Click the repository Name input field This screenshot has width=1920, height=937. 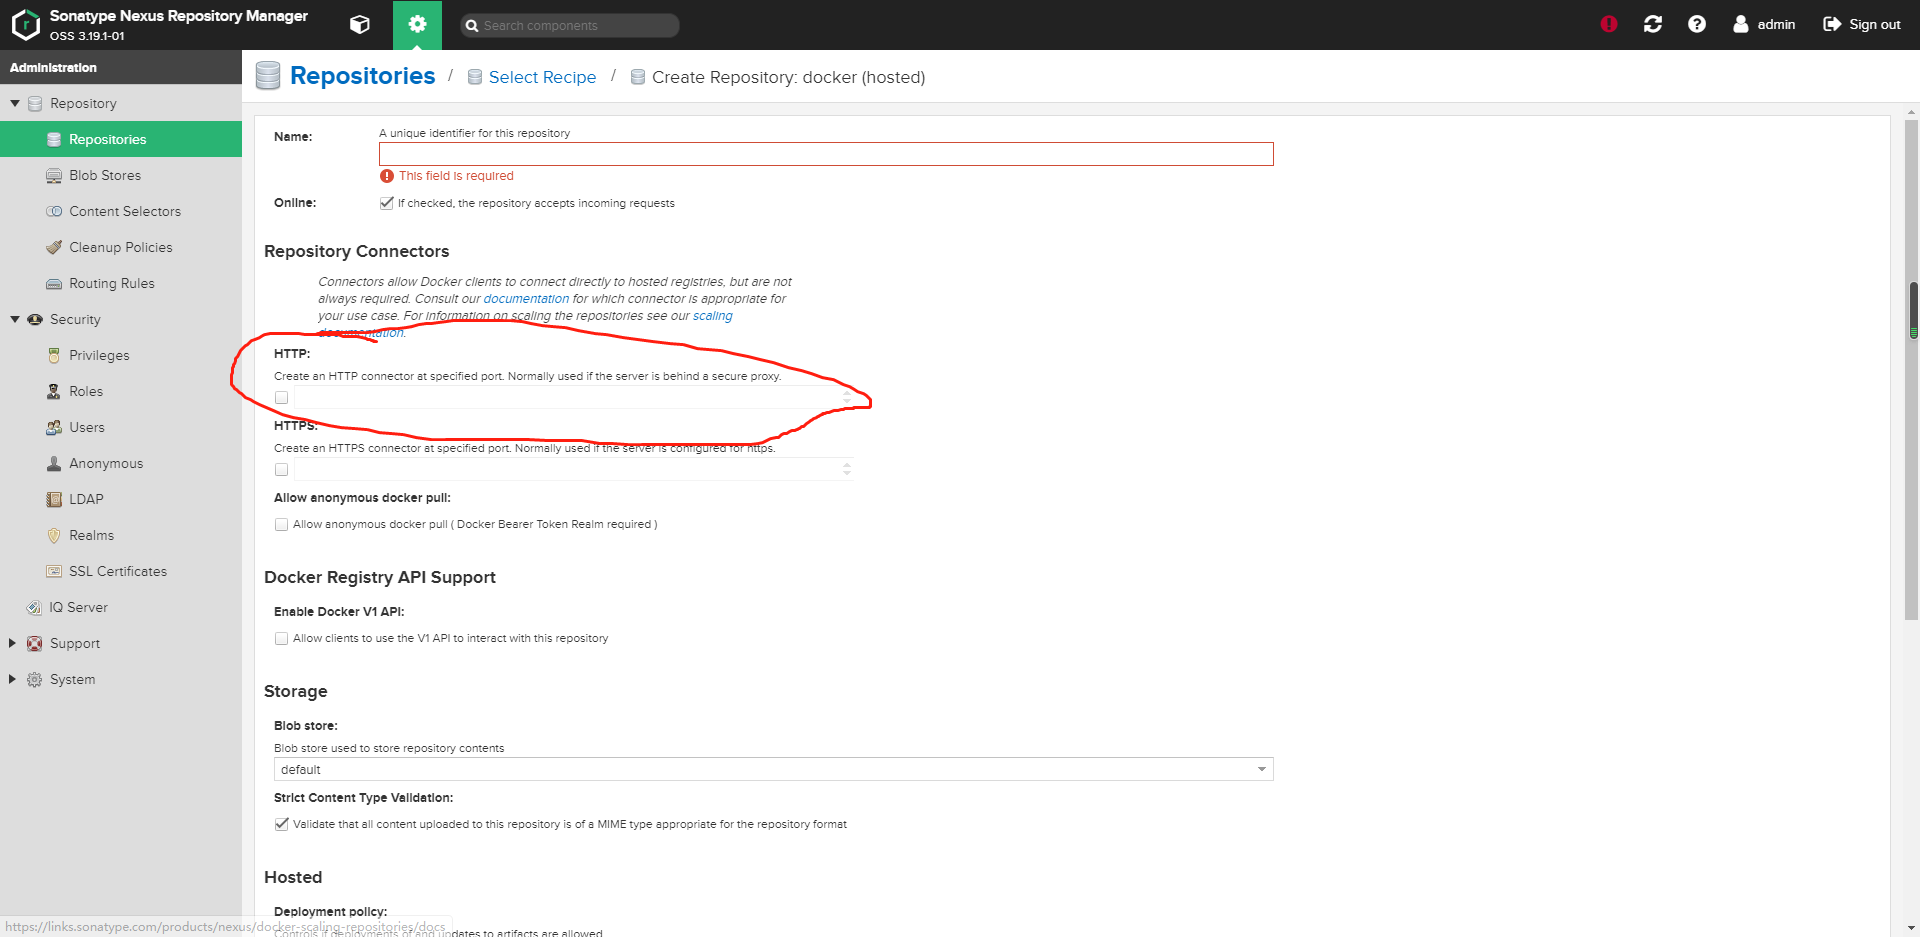(x=825, y=154)
